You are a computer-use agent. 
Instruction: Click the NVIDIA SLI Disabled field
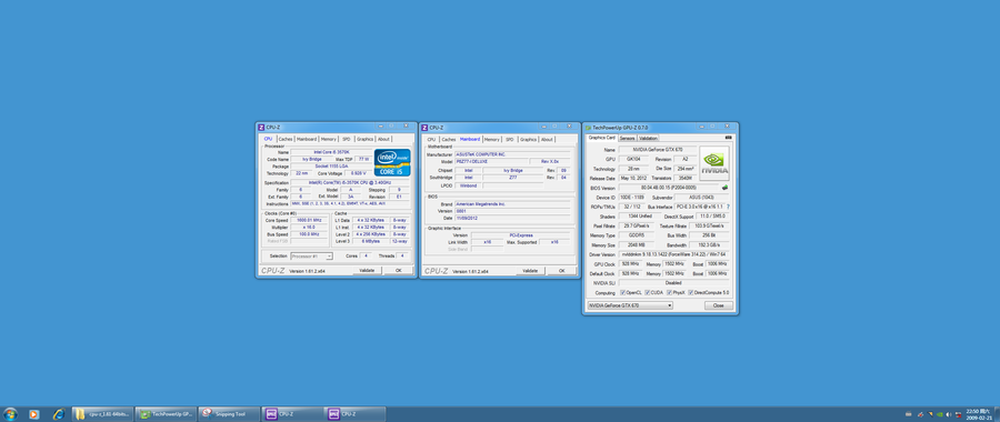click(x=675, y=283)
